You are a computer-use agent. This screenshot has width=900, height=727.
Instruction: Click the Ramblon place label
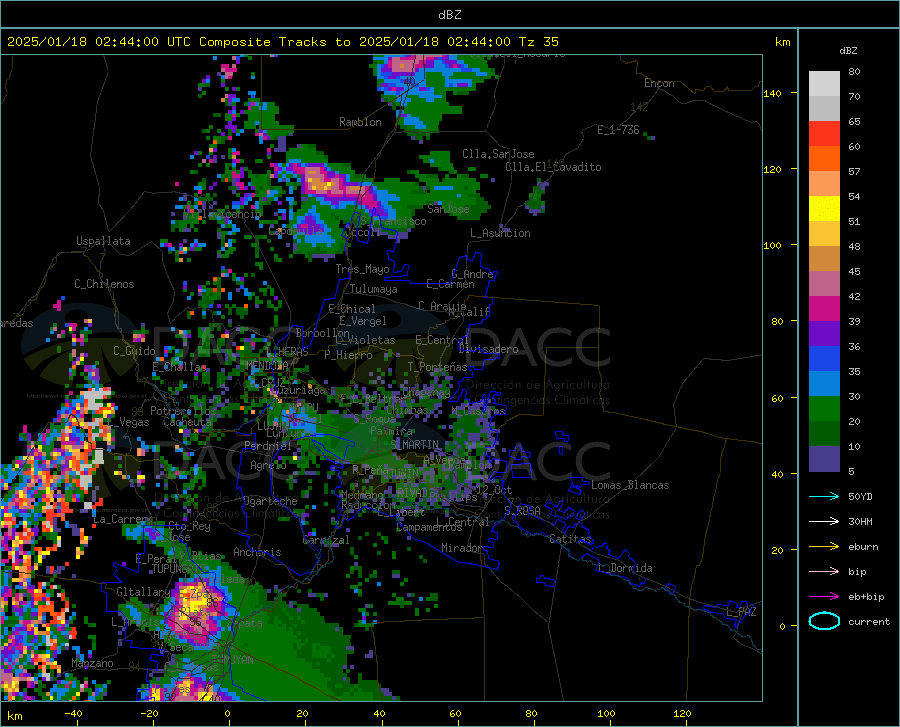coord(360,122)
